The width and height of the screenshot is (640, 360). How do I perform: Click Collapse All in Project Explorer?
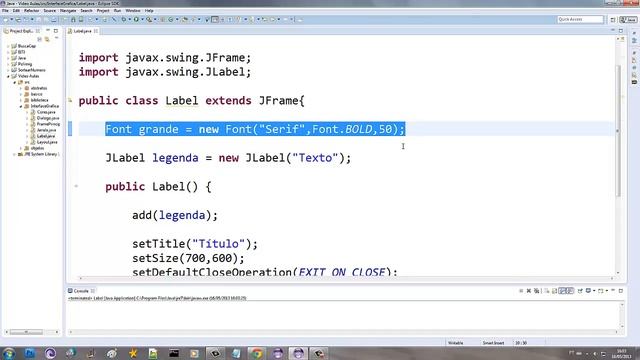click(x=40, y=39)
